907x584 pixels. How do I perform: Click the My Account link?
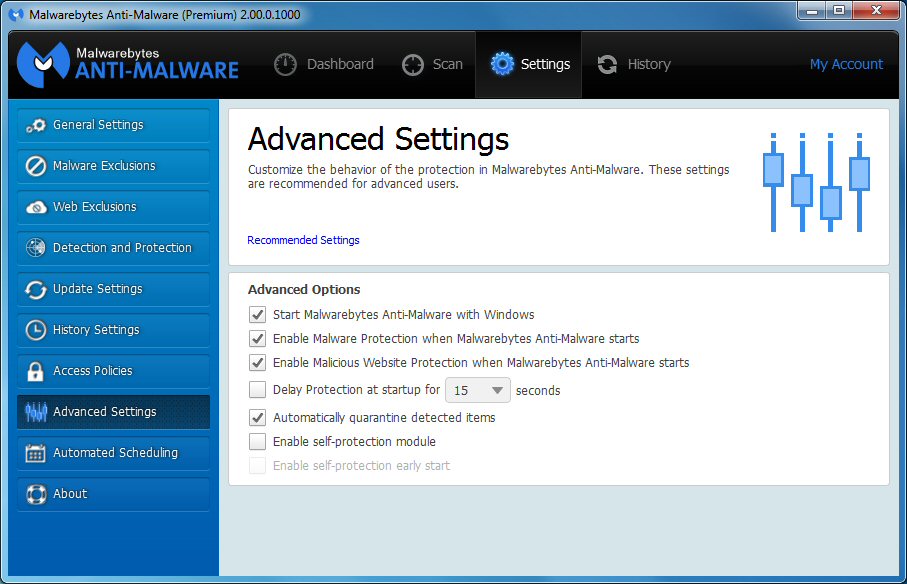(846, 64)
